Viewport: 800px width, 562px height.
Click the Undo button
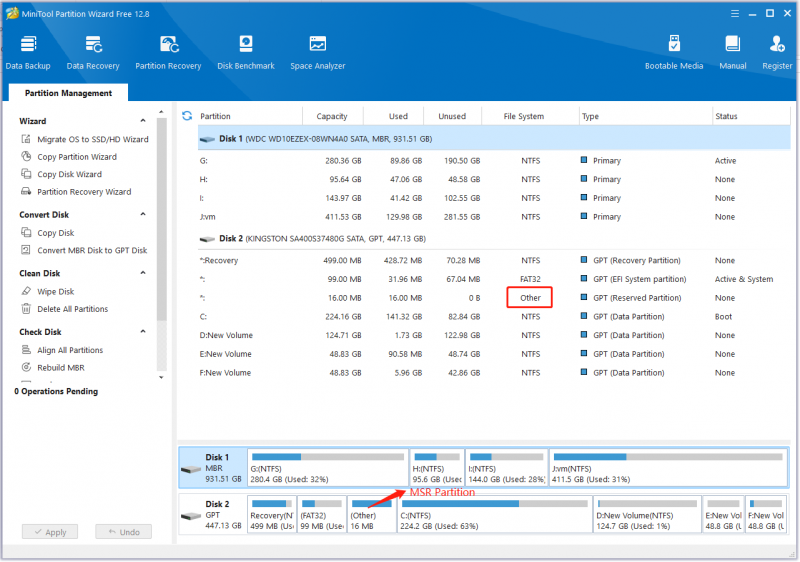tap(123, 532)
